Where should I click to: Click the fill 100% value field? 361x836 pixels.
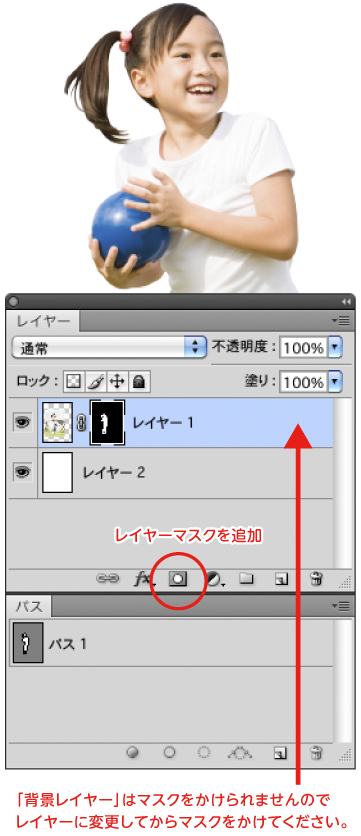click(304, 382)
